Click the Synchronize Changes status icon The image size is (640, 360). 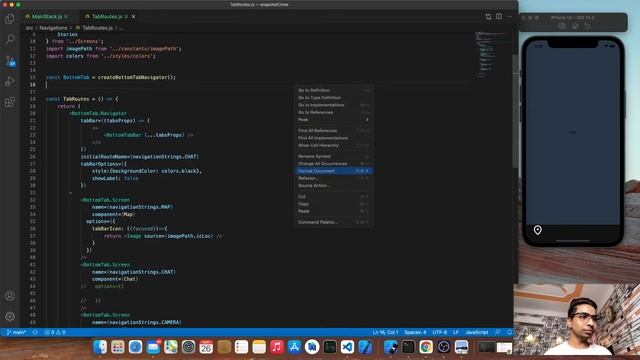click(35, 332)
